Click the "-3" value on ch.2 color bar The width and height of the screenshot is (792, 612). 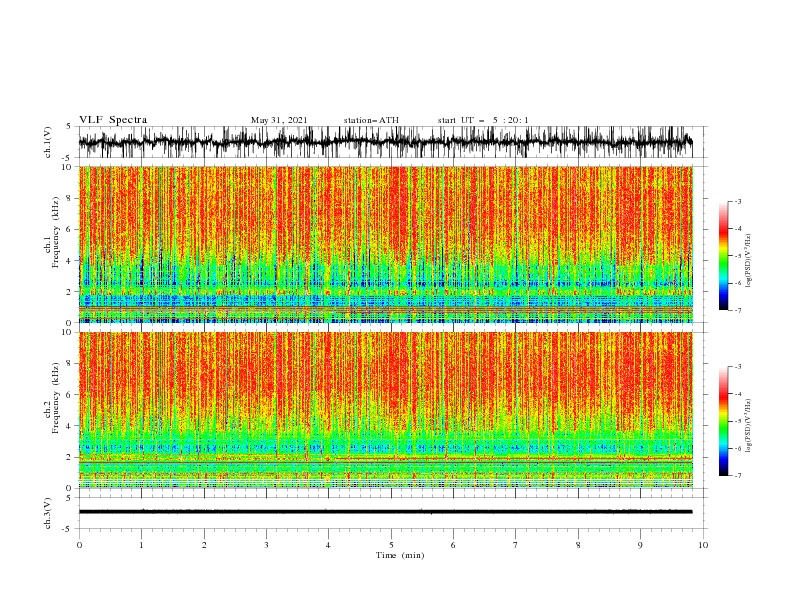click(738, 367)
